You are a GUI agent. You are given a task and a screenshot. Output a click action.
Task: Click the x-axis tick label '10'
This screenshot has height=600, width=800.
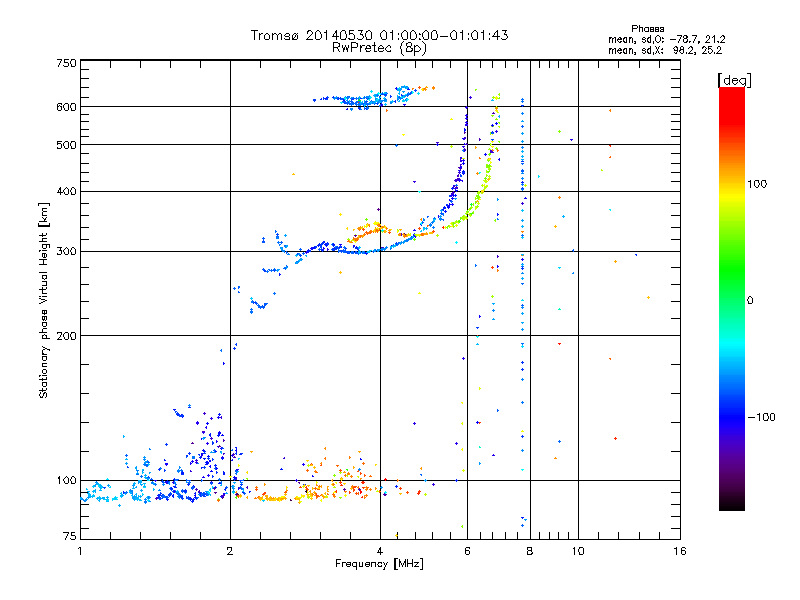pyautogui.click(x=578, y=551)
